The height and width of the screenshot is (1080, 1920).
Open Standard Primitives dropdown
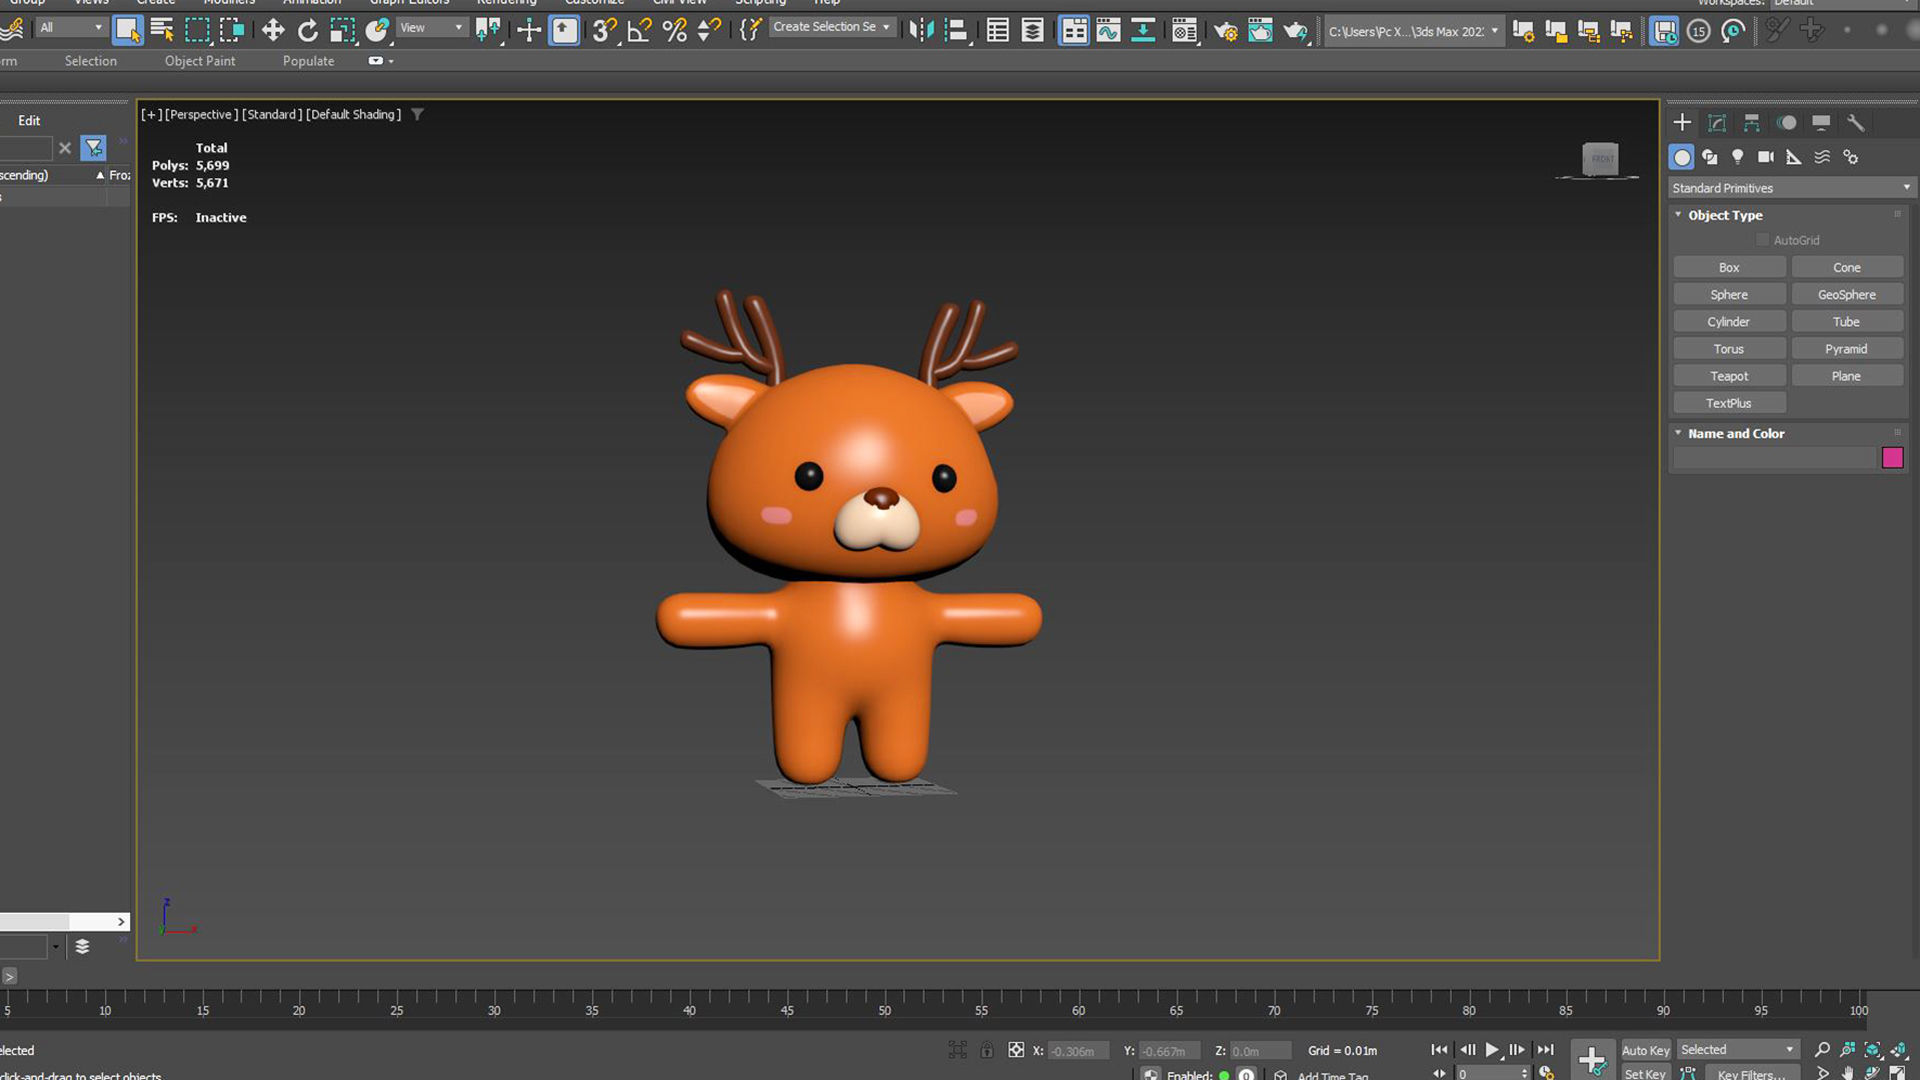[1790, 188]
